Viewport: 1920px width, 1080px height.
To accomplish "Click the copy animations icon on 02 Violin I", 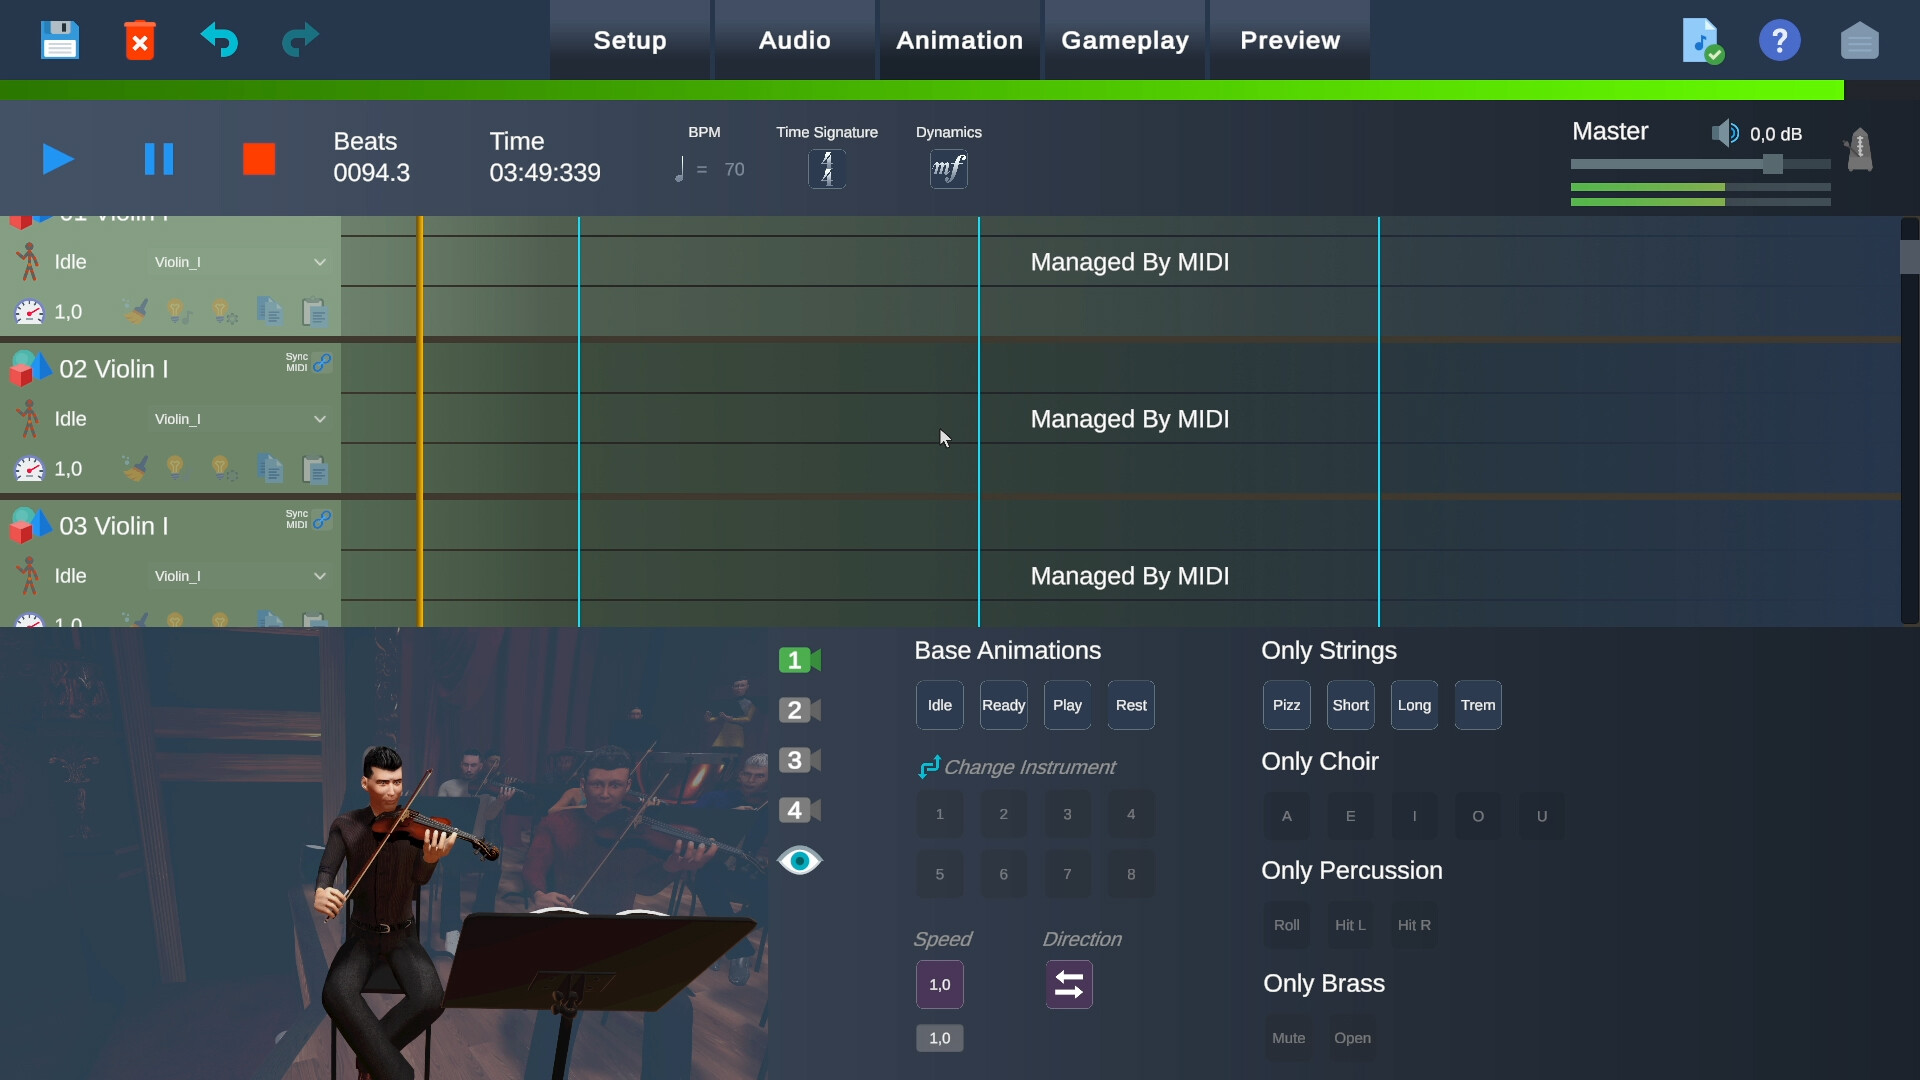I will [x=269, y=468].
